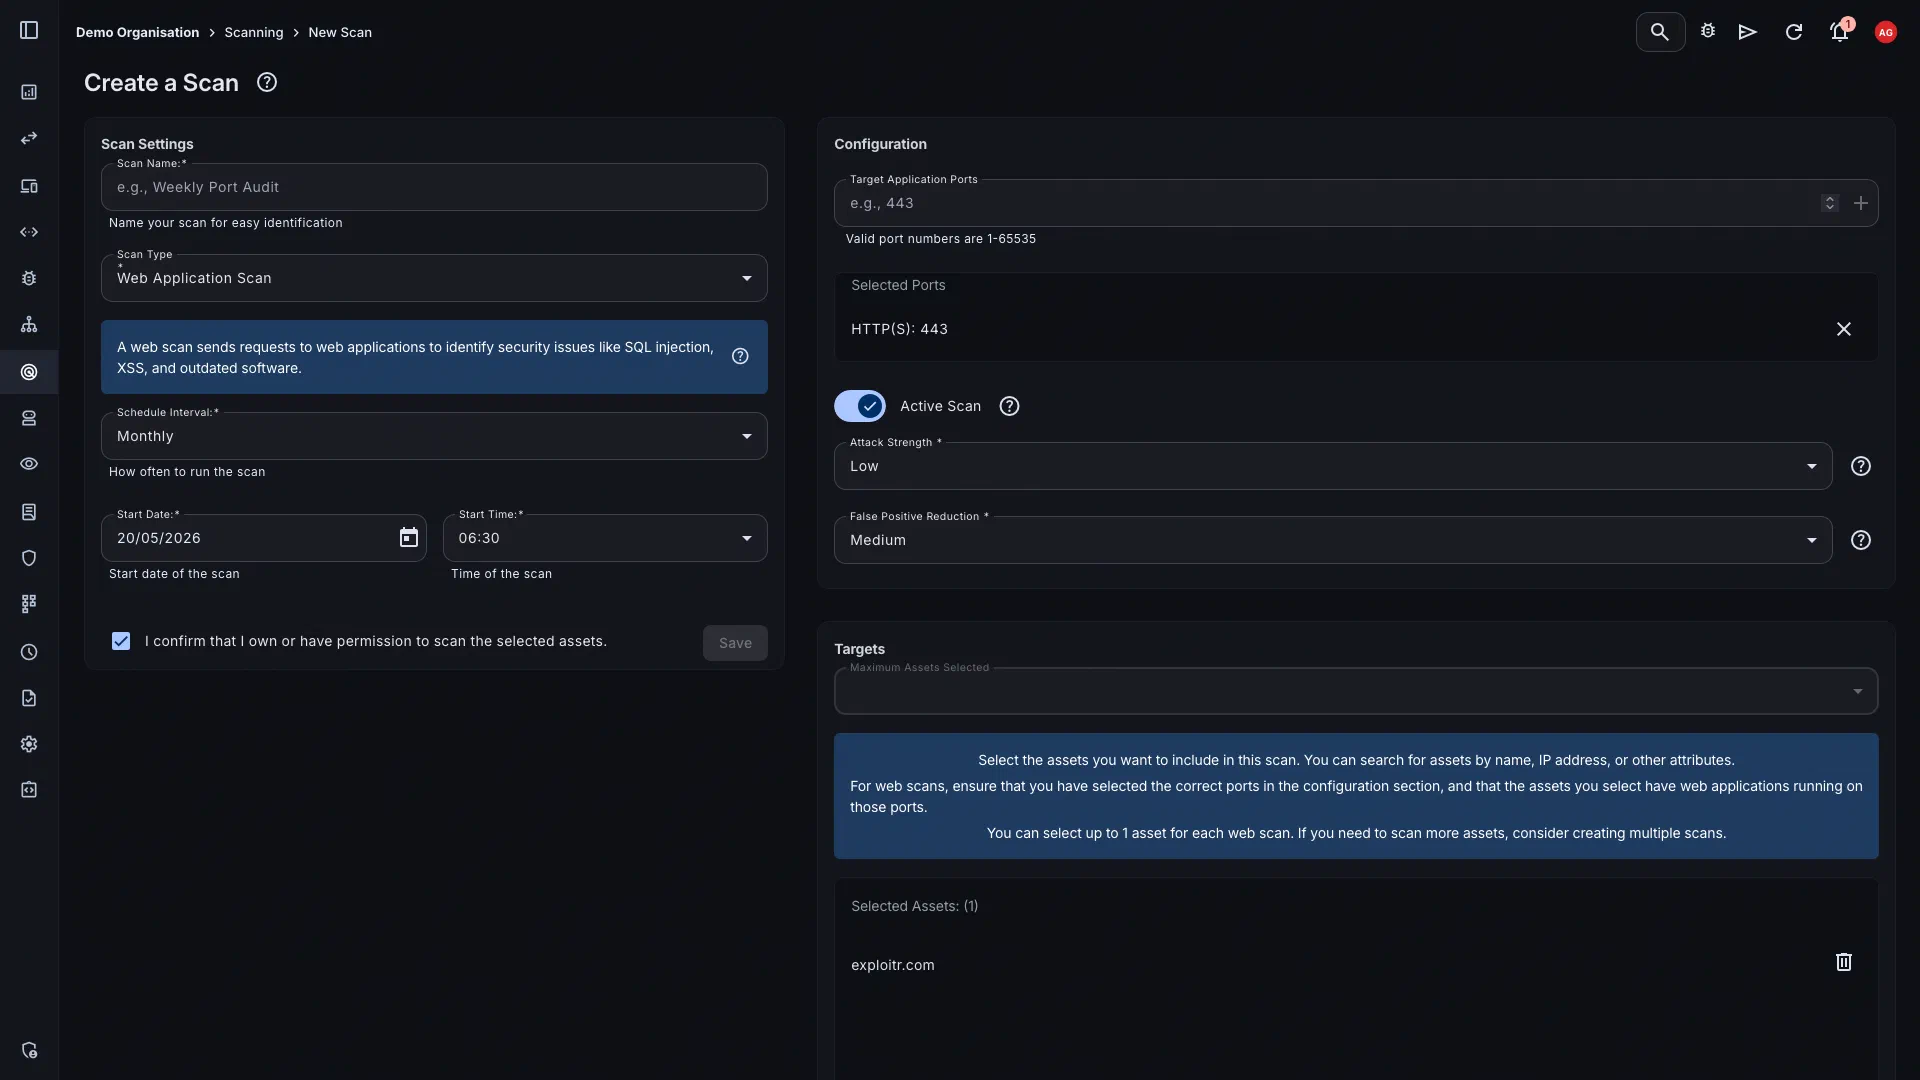The image size is (1920, 1080).
Task: Go to Scanning breadcrumb
Action: coord(254,32)
